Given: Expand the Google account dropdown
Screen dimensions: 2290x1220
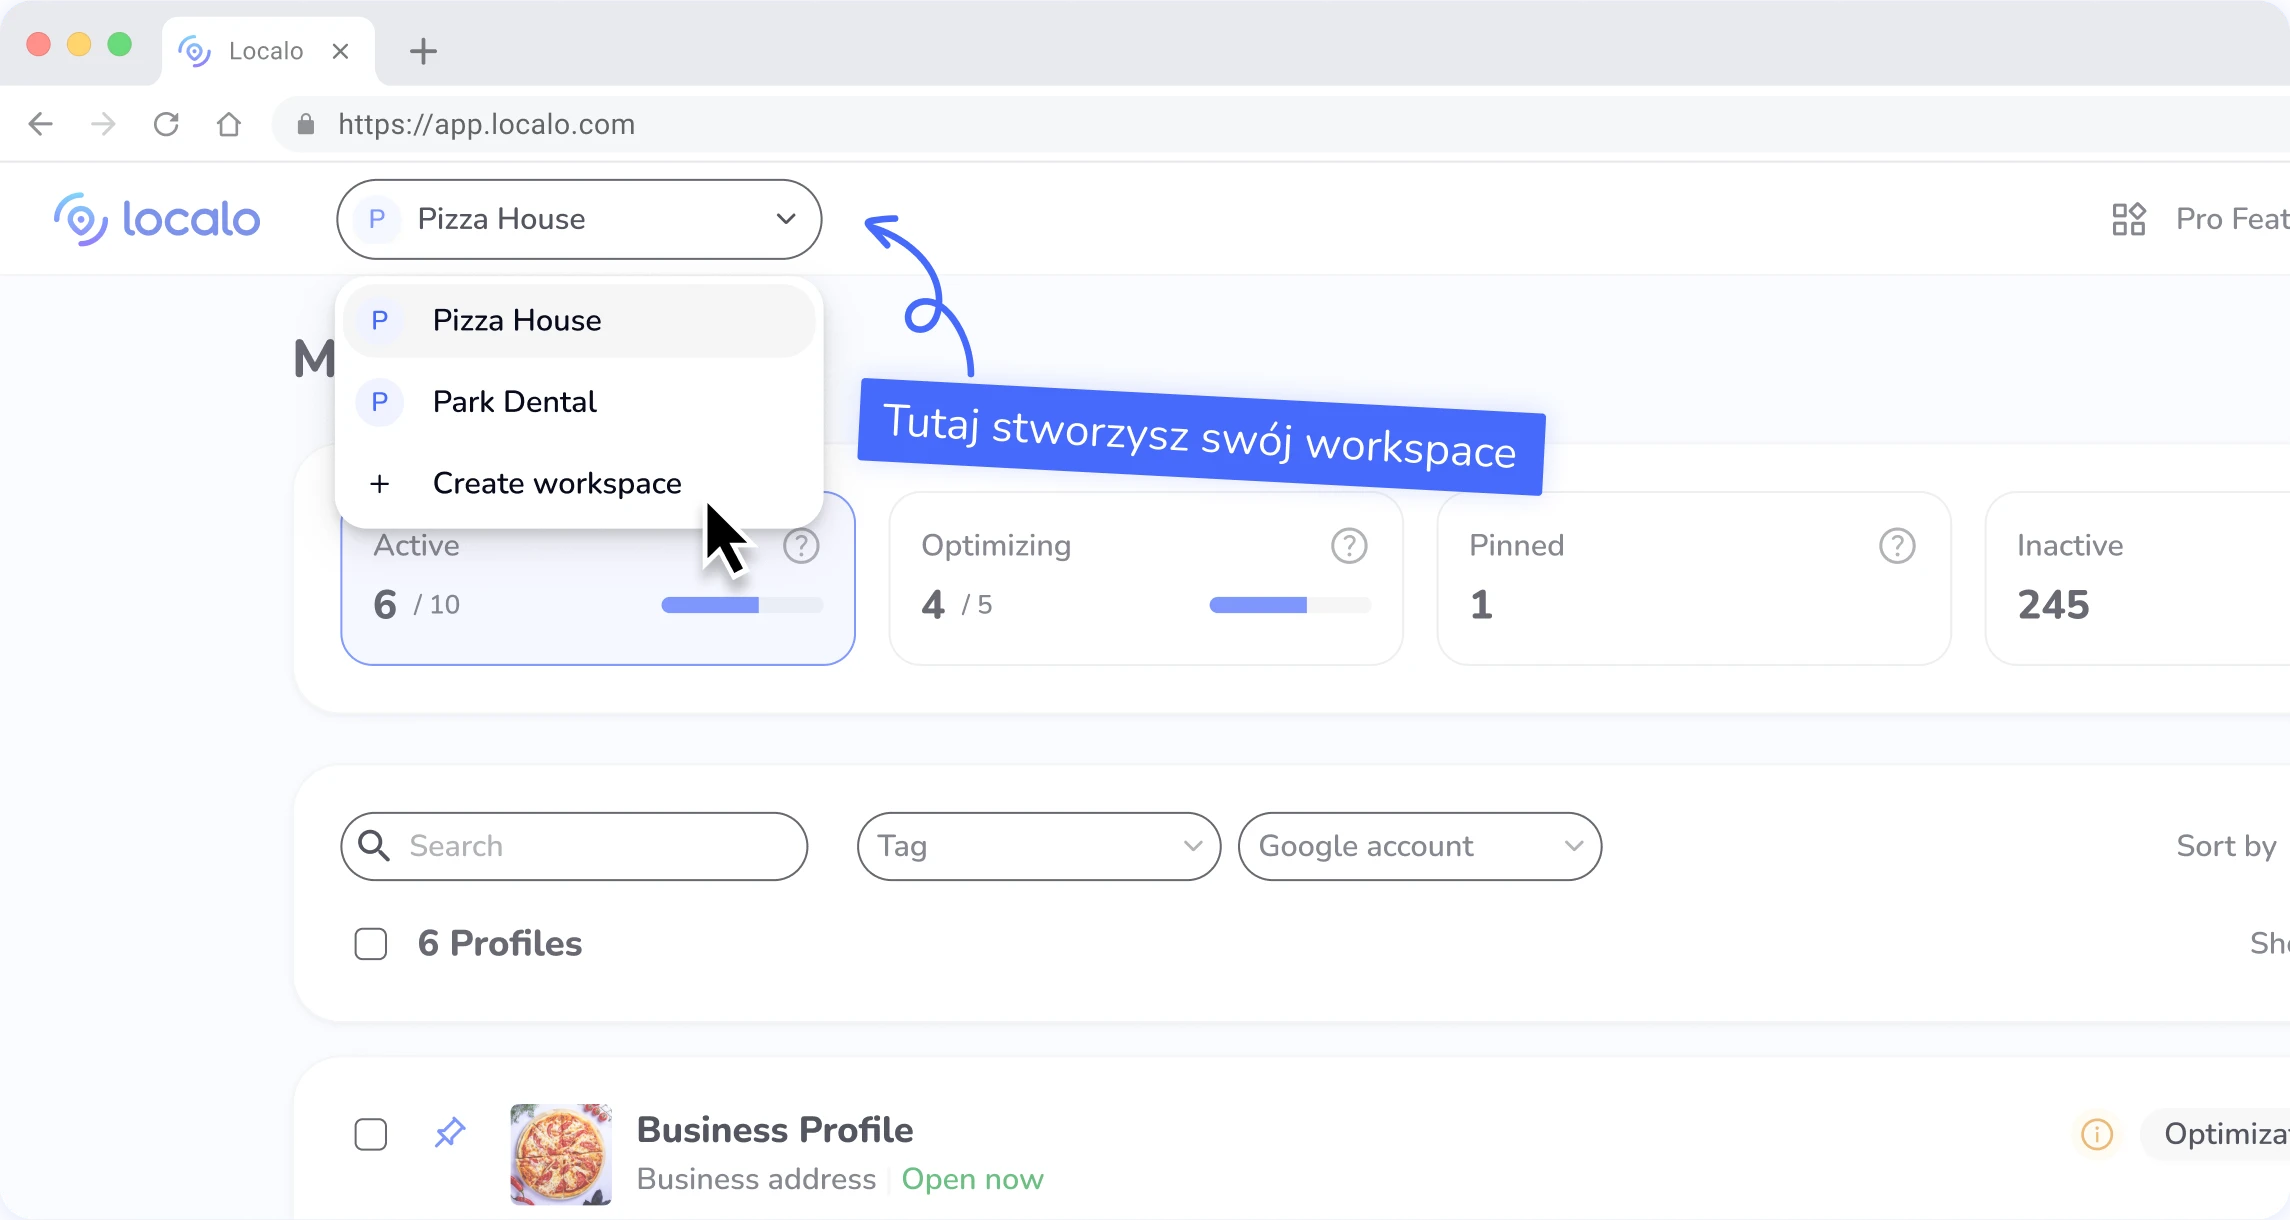Looking at the screenshot, I should 1419,846.
